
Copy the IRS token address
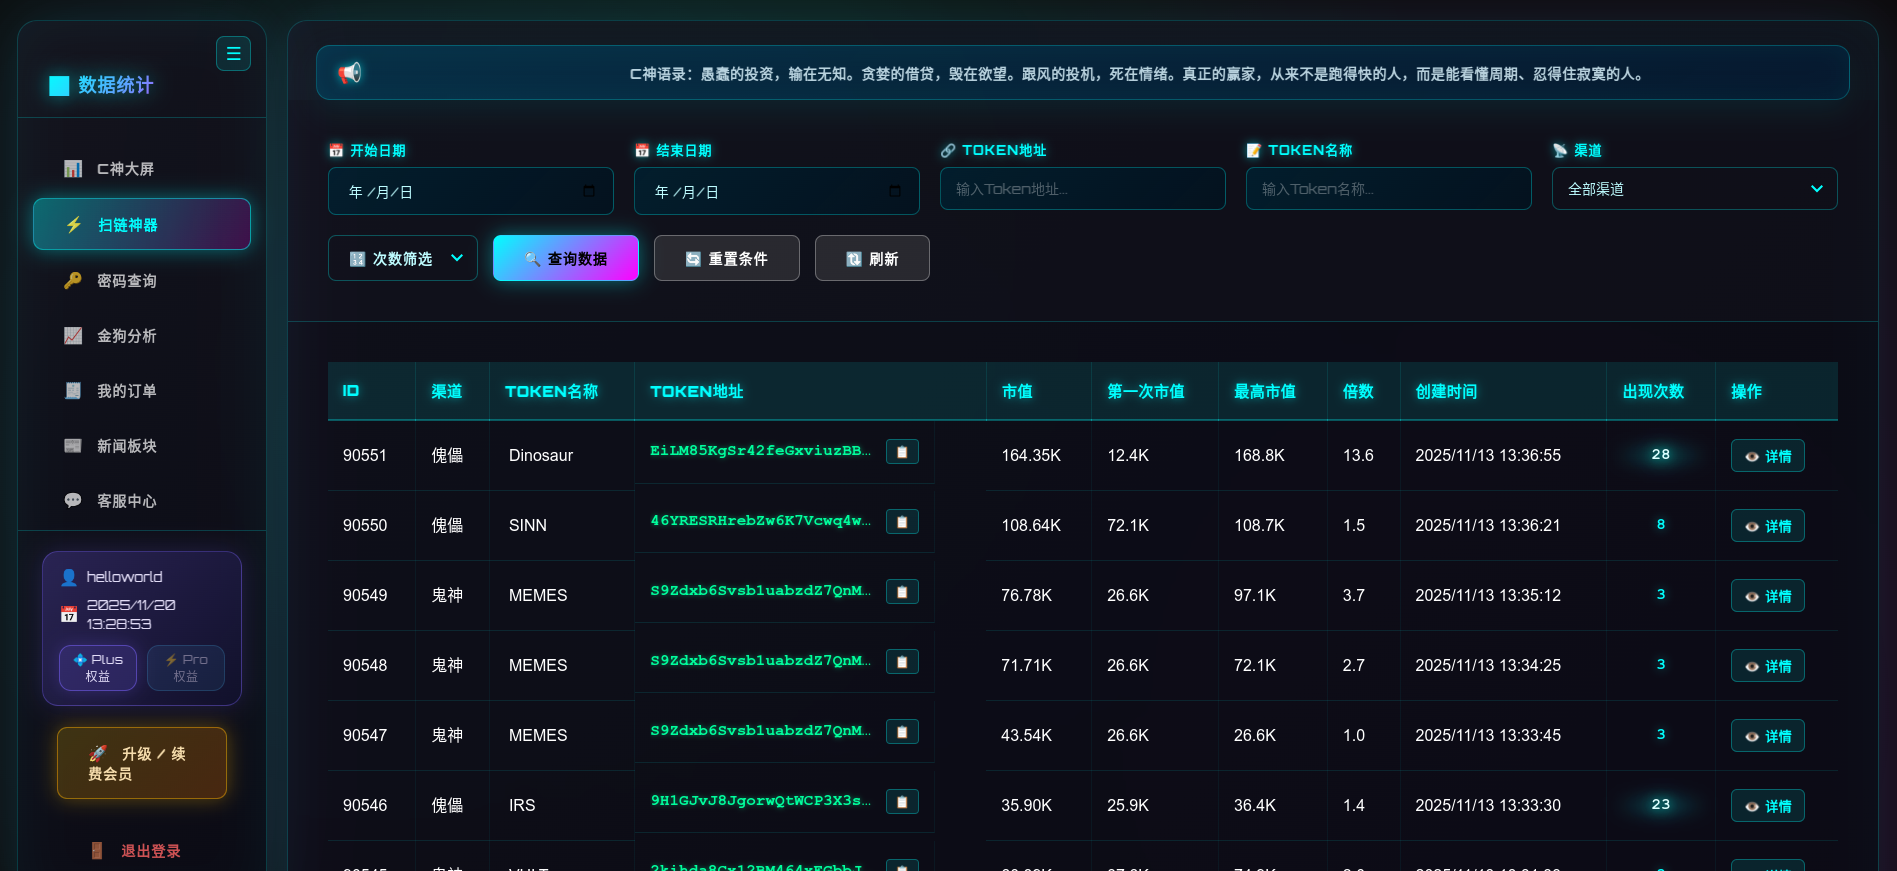902,802
